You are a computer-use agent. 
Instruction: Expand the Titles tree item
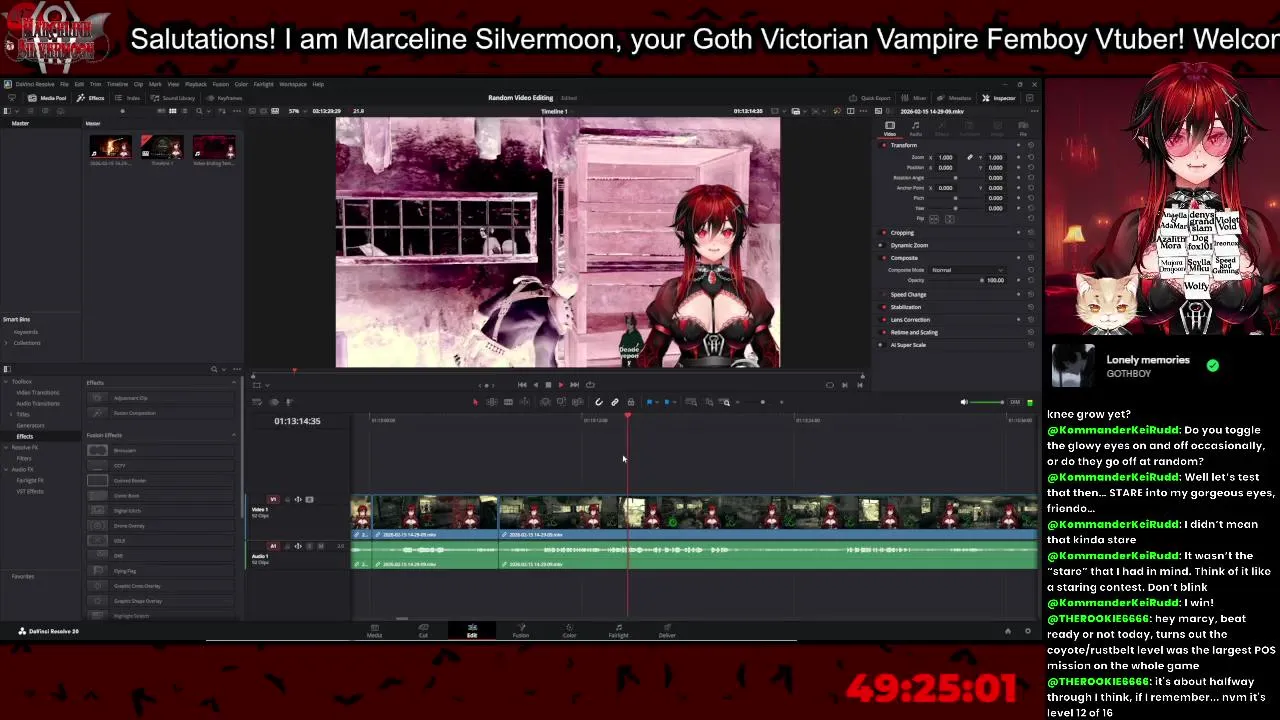click(12, 414)
